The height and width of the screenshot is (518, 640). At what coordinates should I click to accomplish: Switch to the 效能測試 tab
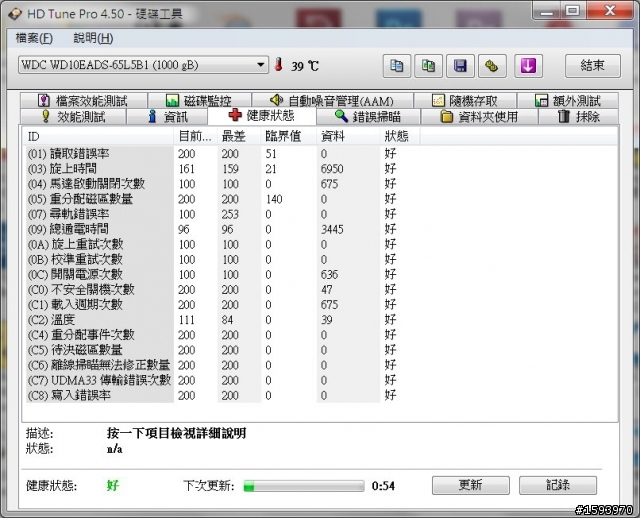[x=73, y=117]
